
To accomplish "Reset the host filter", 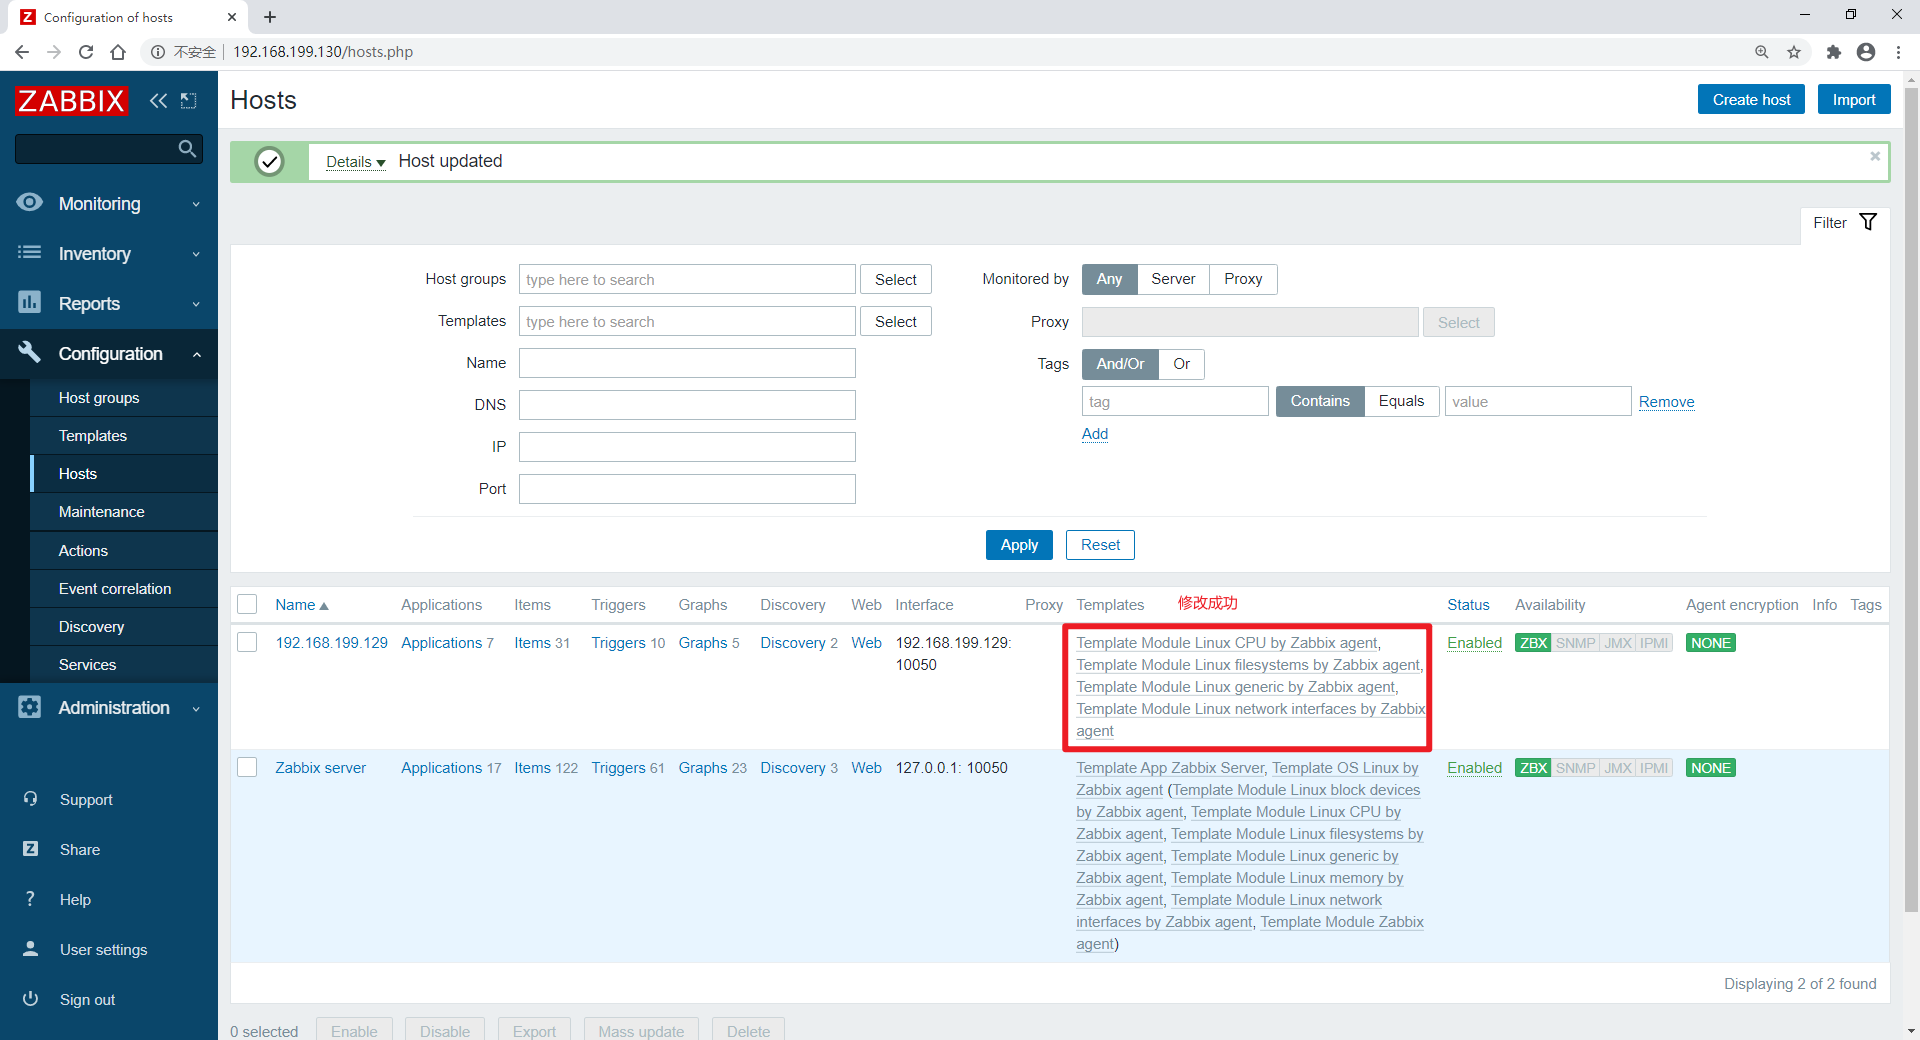I will click(1100, 545).
